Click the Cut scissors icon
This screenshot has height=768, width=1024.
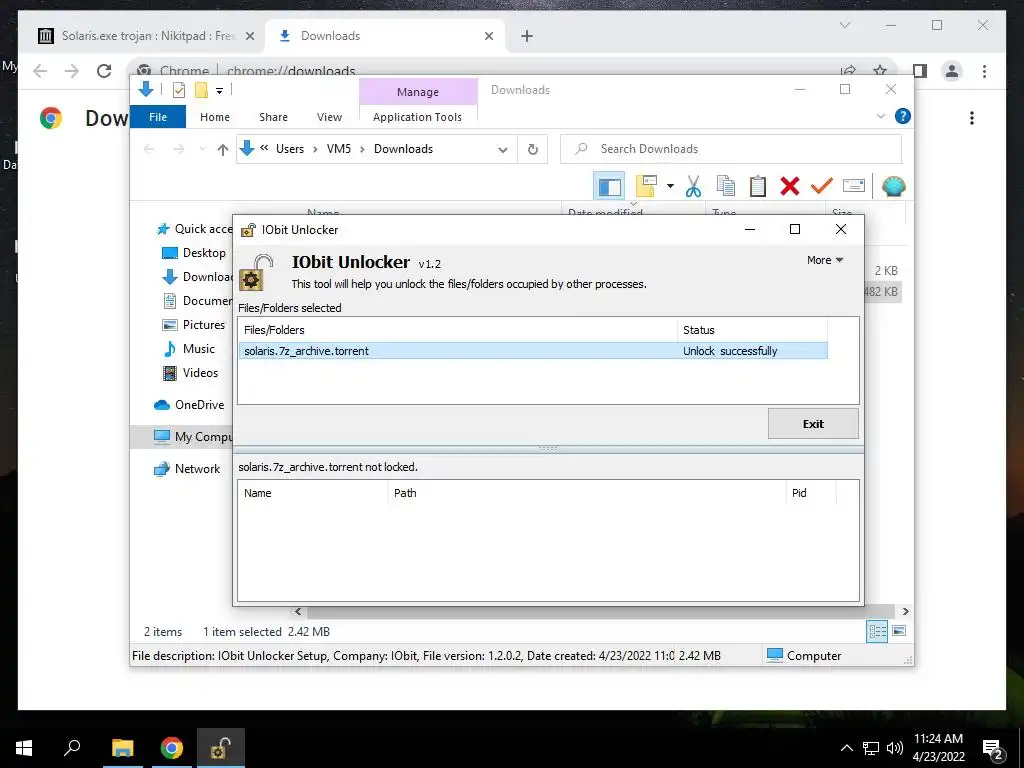coord(693,186)
